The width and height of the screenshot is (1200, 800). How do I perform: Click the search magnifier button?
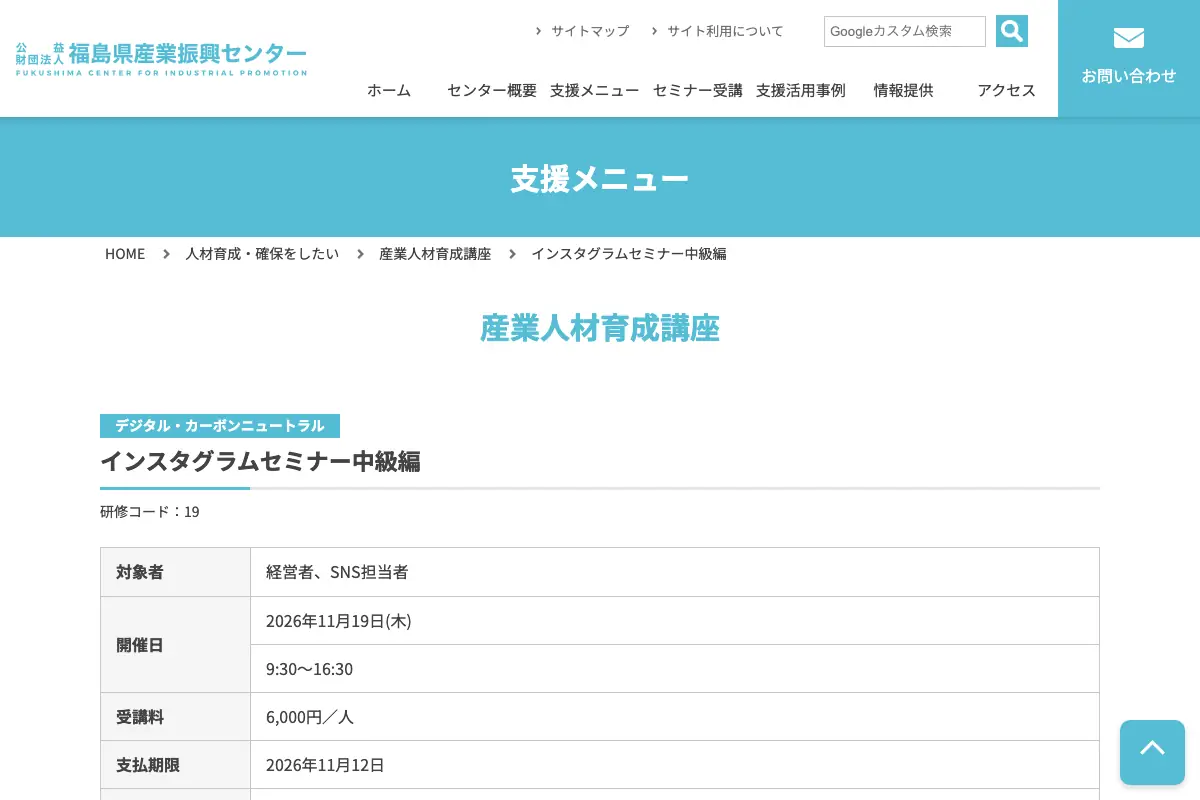point(1012,31)
